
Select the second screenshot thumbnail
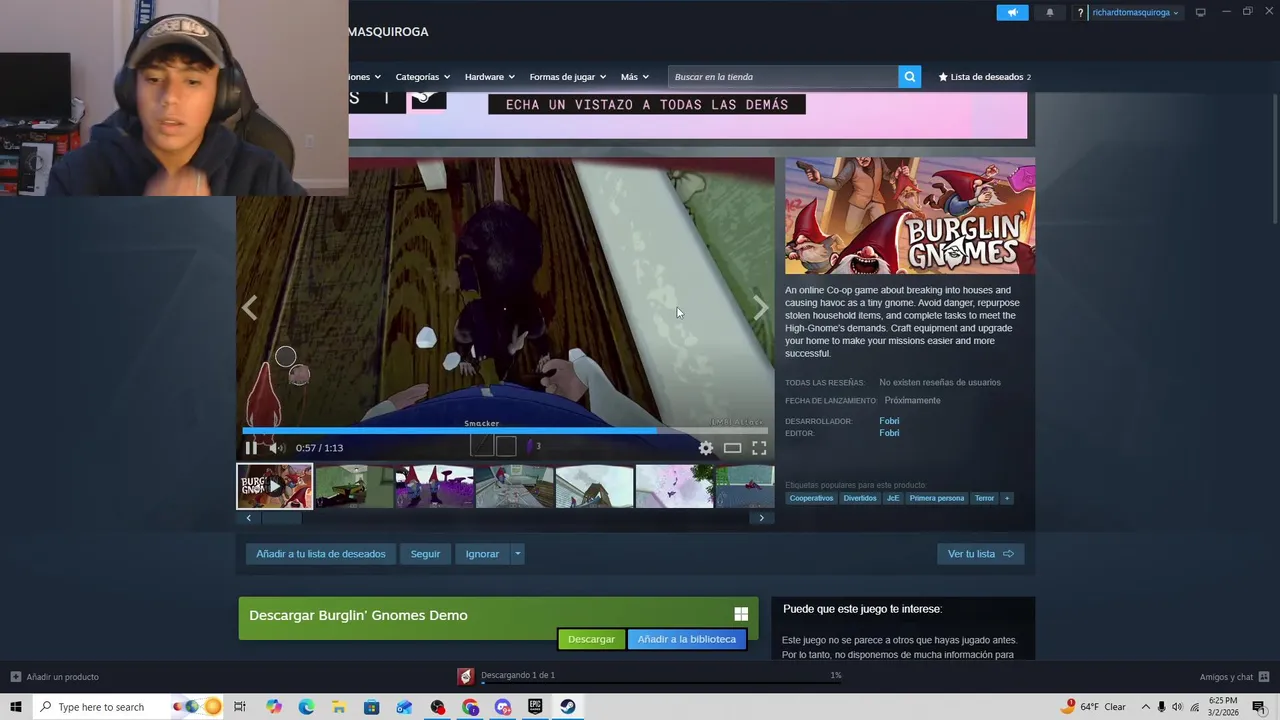[355, 486]
